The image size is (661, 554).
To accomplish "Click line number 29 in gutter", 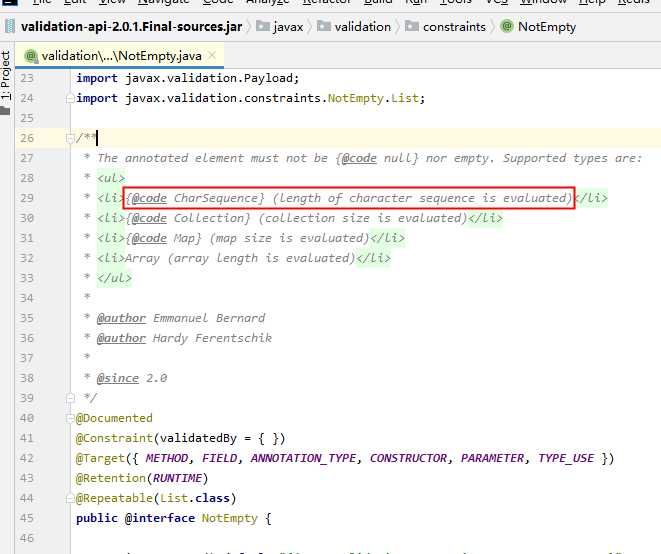I will coord(27,198).
